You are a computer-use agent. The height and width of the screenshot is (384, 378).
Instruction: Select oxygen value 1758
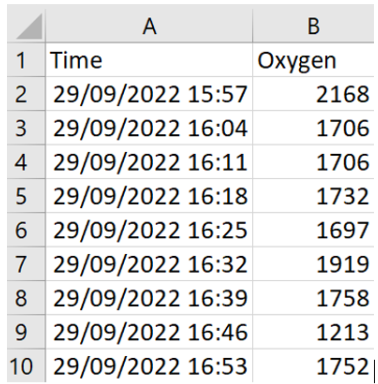pos(313,298)
